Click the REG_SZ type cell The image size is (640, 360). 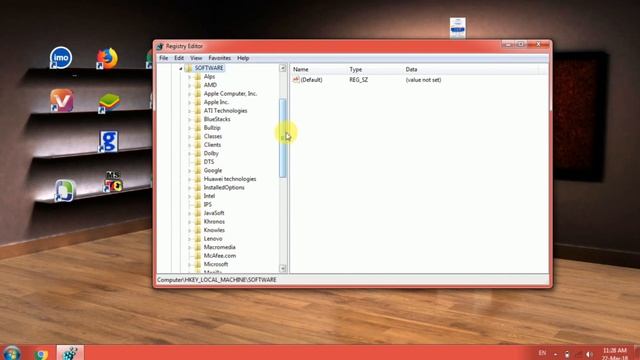[358, 80]
